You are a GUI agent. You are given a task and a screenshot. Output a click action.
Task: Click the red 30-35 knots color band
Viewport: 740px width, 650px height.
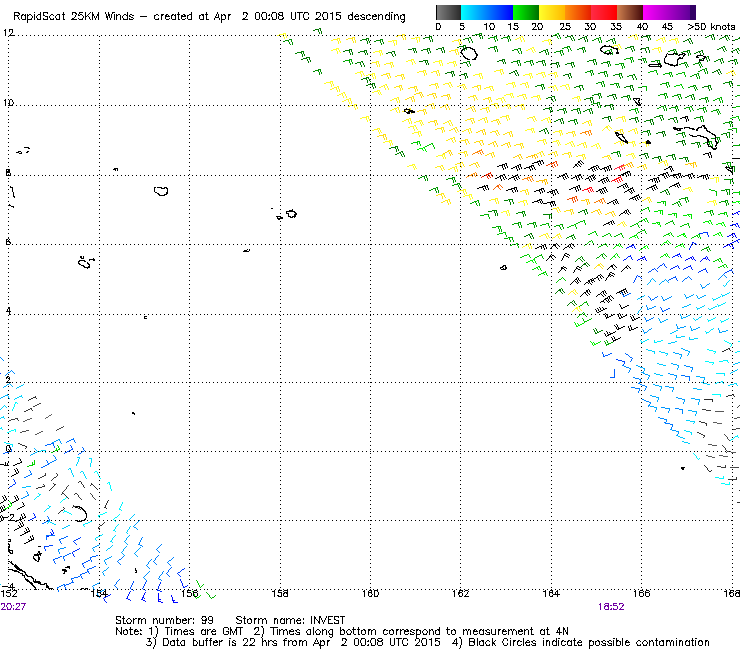click(604, 12)
